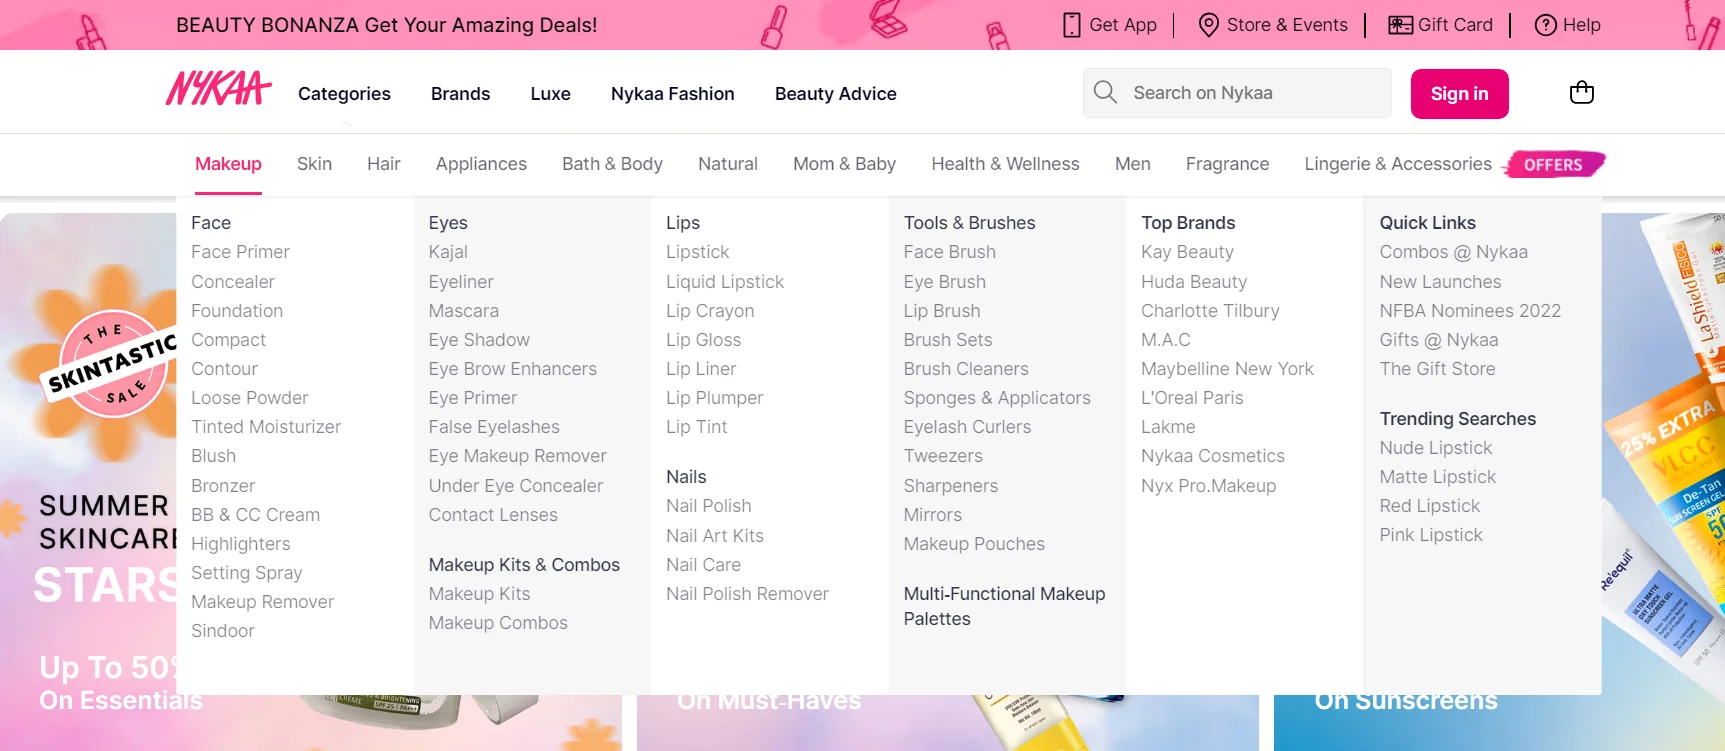Image resolution: width=1725 pixels, height=751 pixels.
Task: Click the Gift Card icon
Action: point(1400,25)
